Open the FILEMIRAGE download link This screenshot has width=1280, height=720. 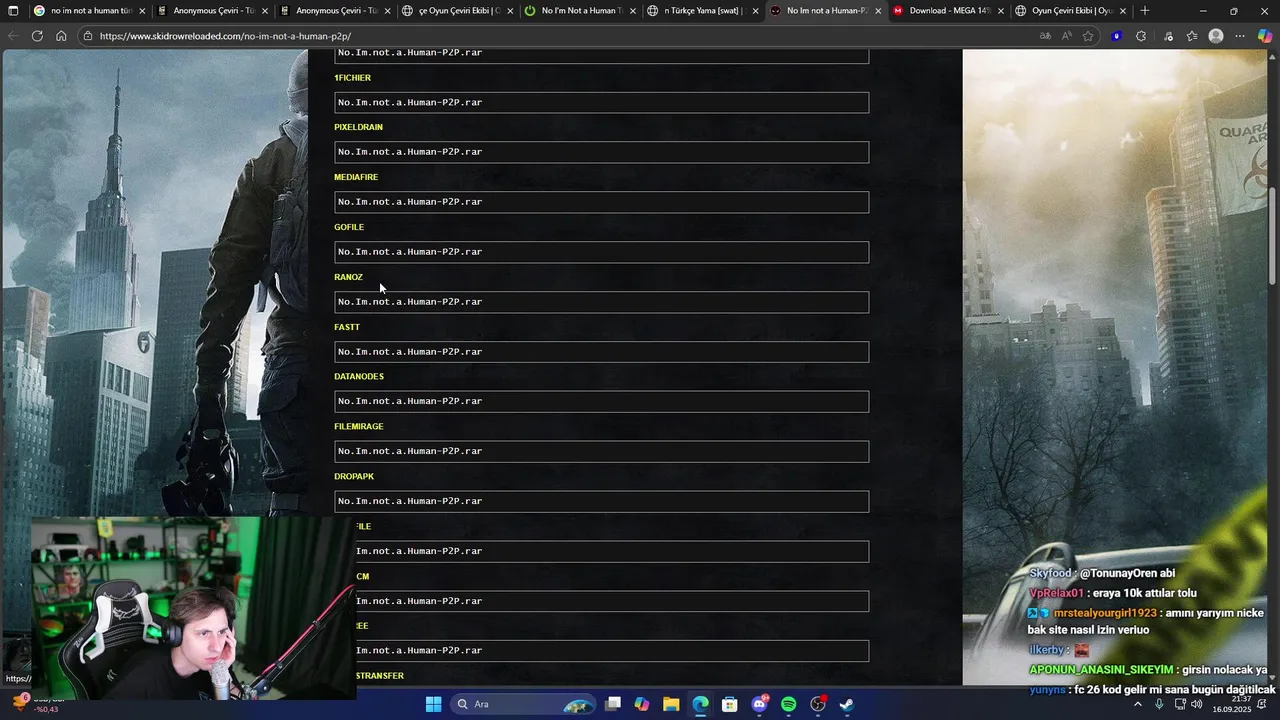[359, 426]
